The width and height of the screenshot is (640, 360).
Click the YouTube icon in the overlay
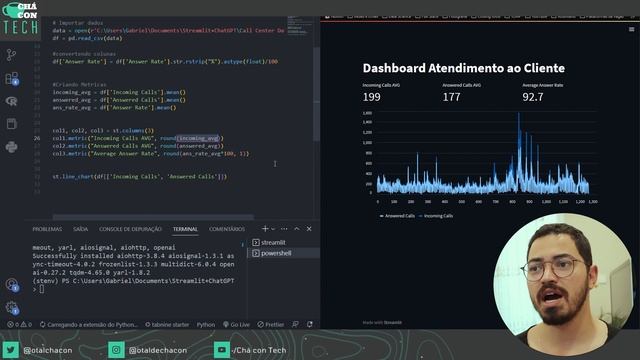click(x=222, y=350)
